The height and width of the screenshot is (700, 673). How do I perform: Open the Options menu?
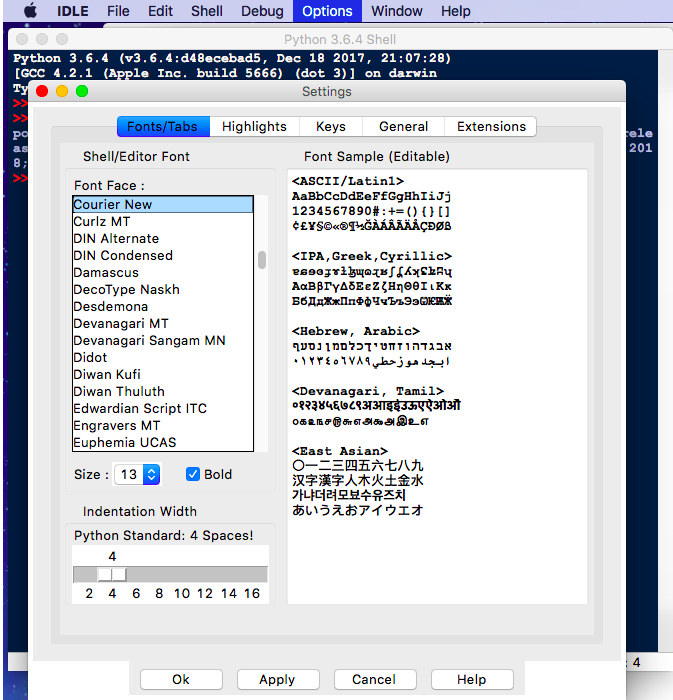327,11
